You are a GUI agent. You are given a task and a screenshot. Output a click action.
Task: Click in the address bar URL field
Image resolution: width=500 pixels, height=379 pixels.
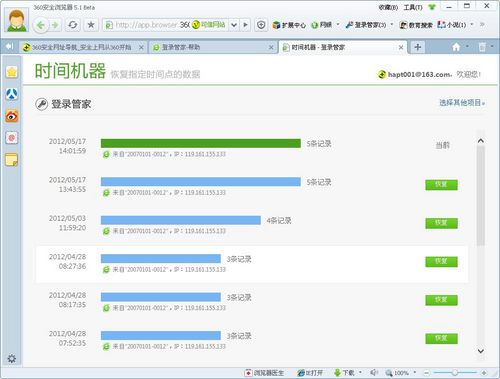152,25
